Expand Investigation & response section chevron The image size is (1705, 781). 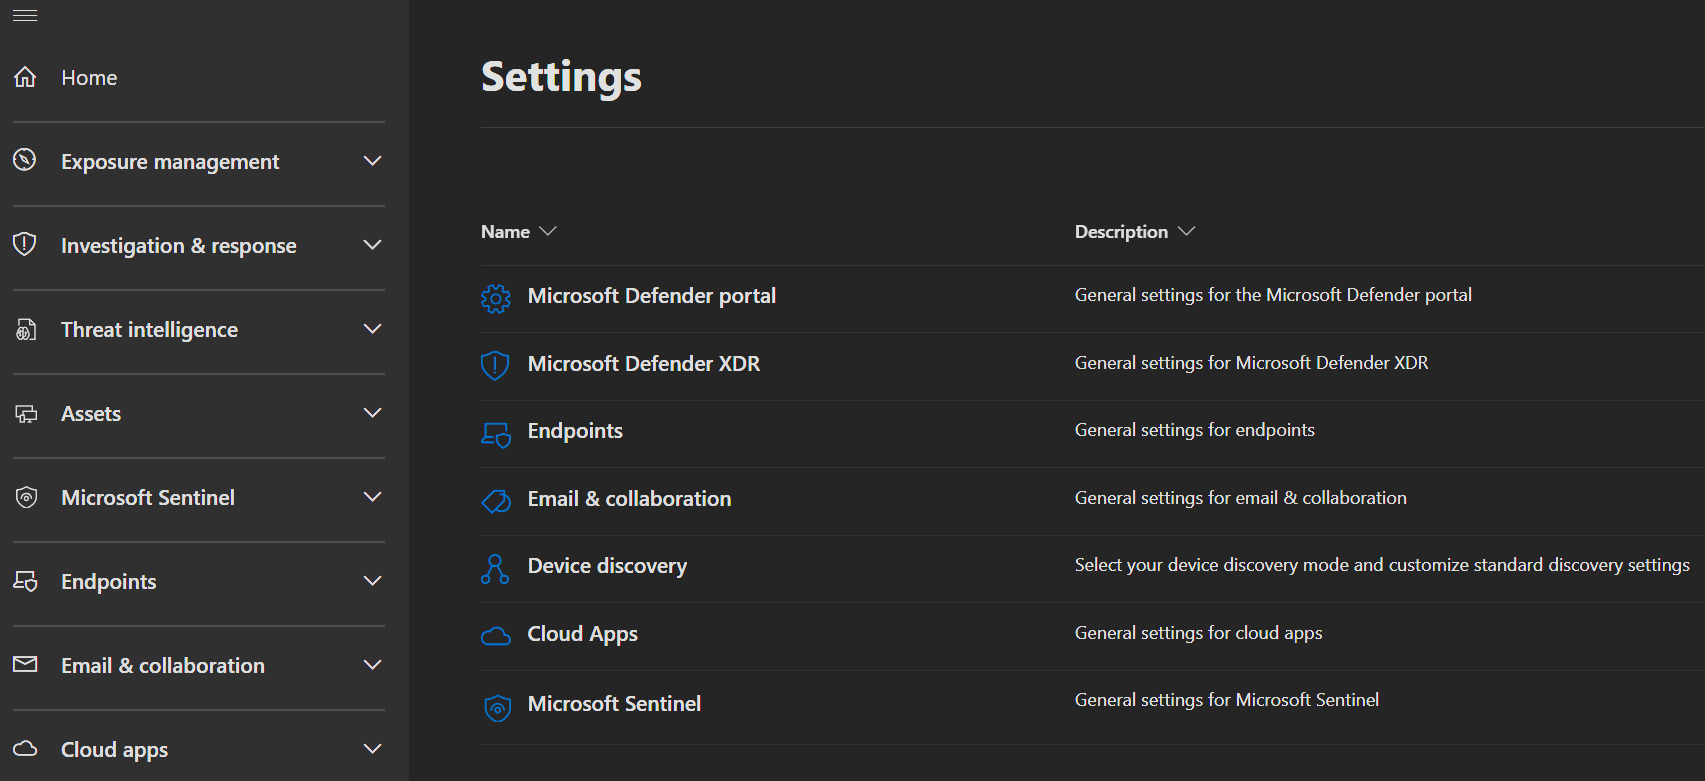pos(372,245)
